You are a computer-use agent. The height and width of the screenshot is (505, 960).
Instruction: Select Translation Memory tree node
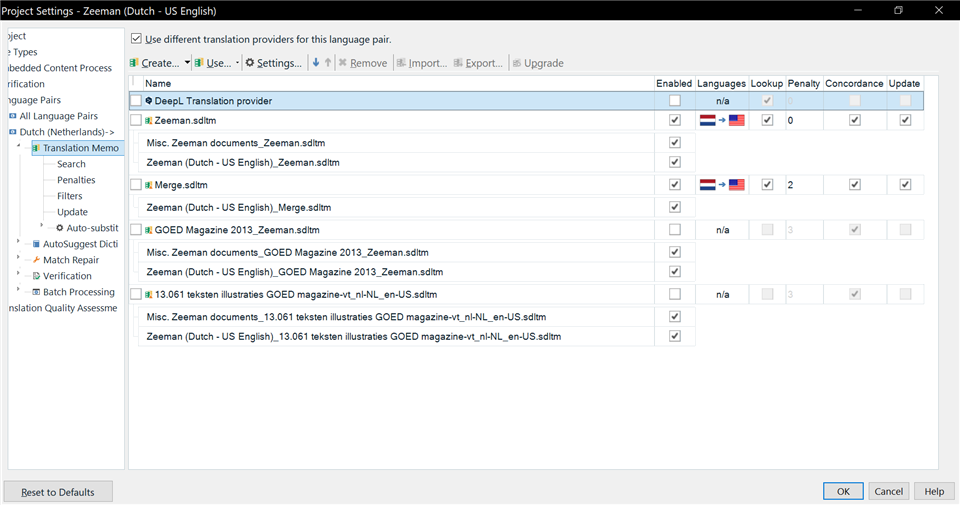pos(78,148)
